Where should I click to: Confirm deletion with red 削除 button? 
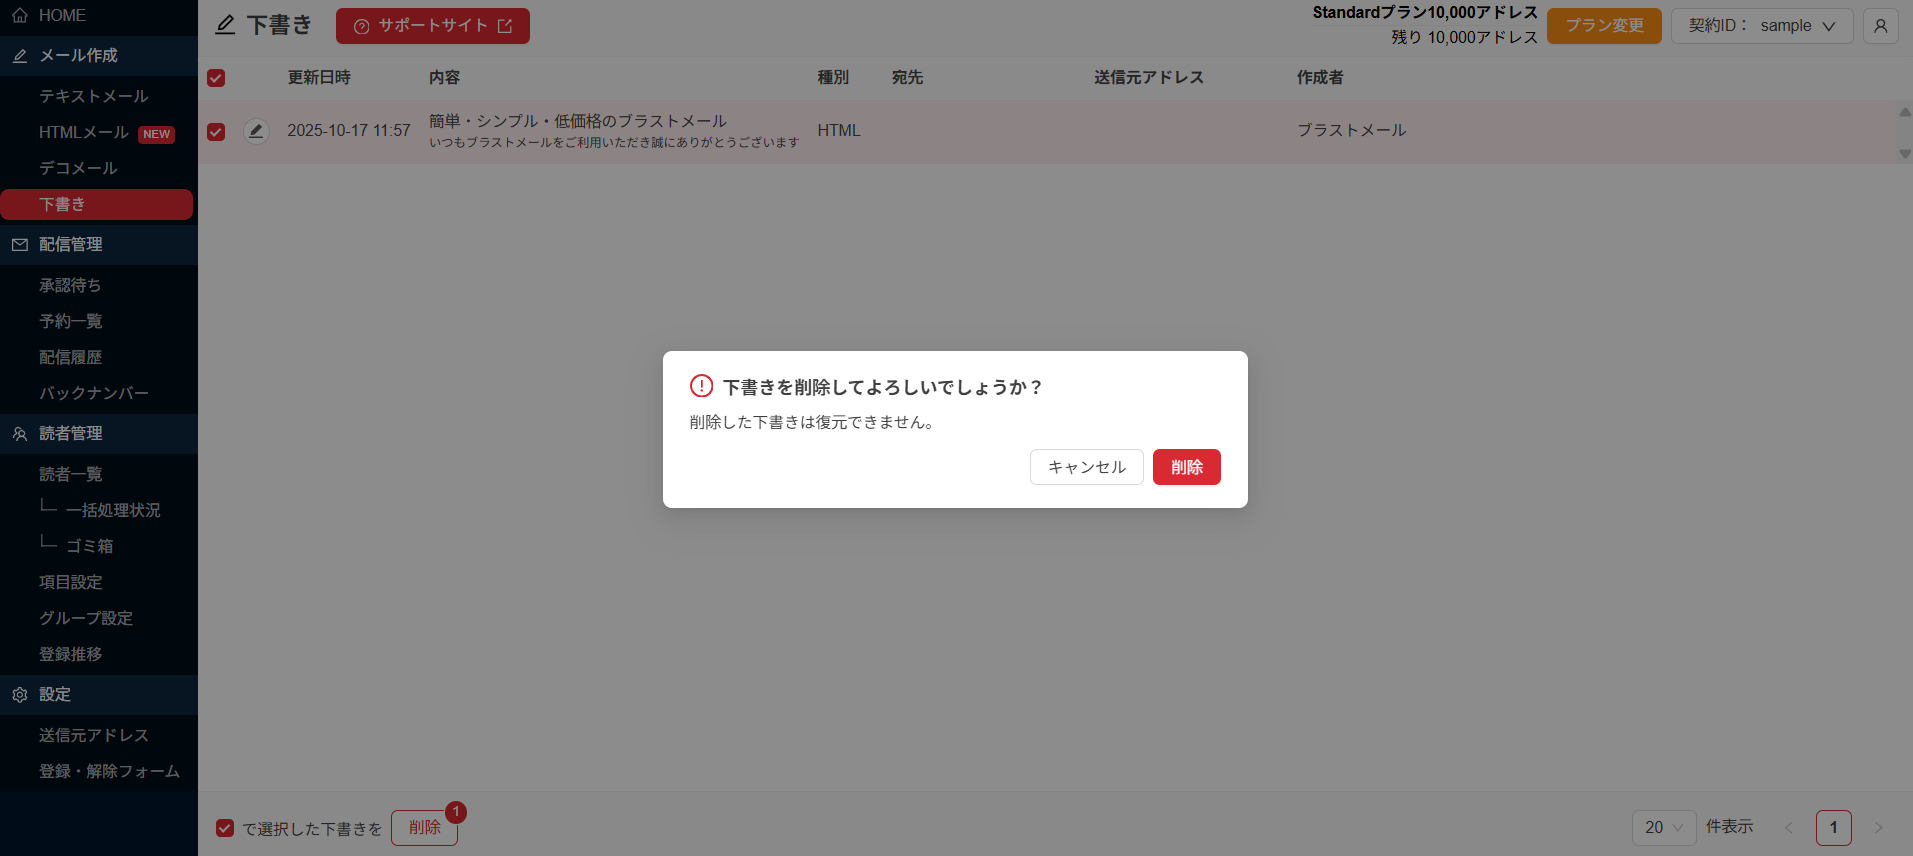(x=1186, y=467)
